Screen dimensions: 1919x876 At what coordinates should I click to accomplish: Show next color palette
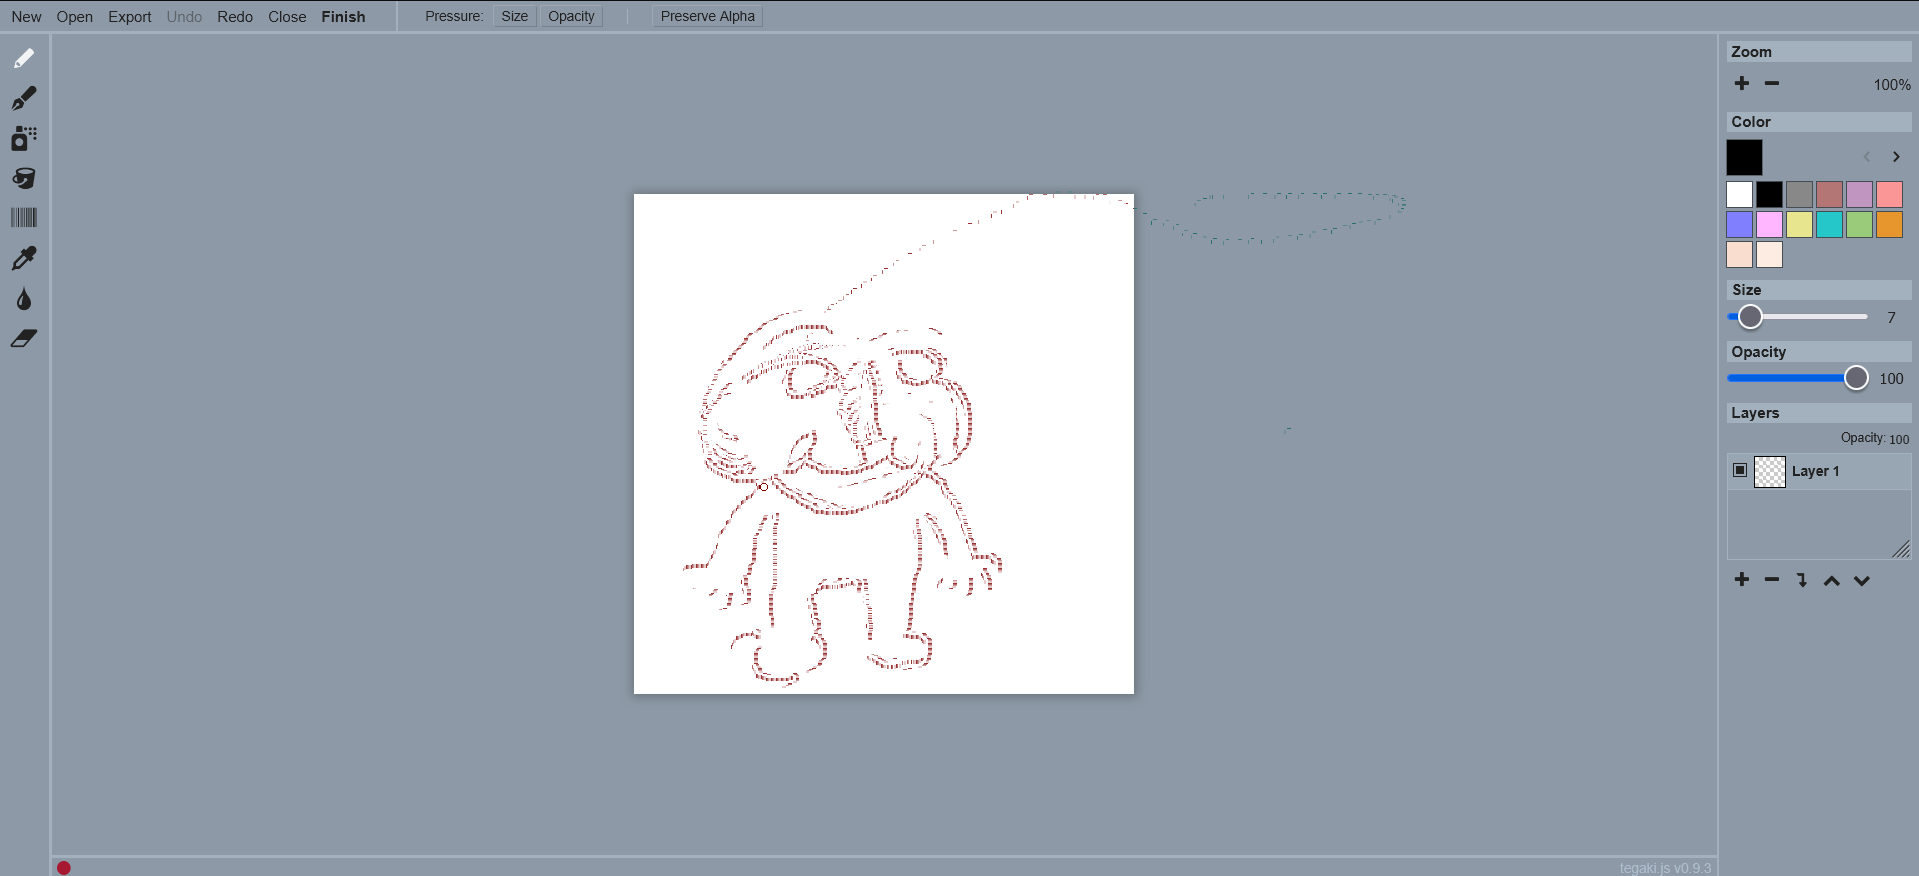(1896, 157)
